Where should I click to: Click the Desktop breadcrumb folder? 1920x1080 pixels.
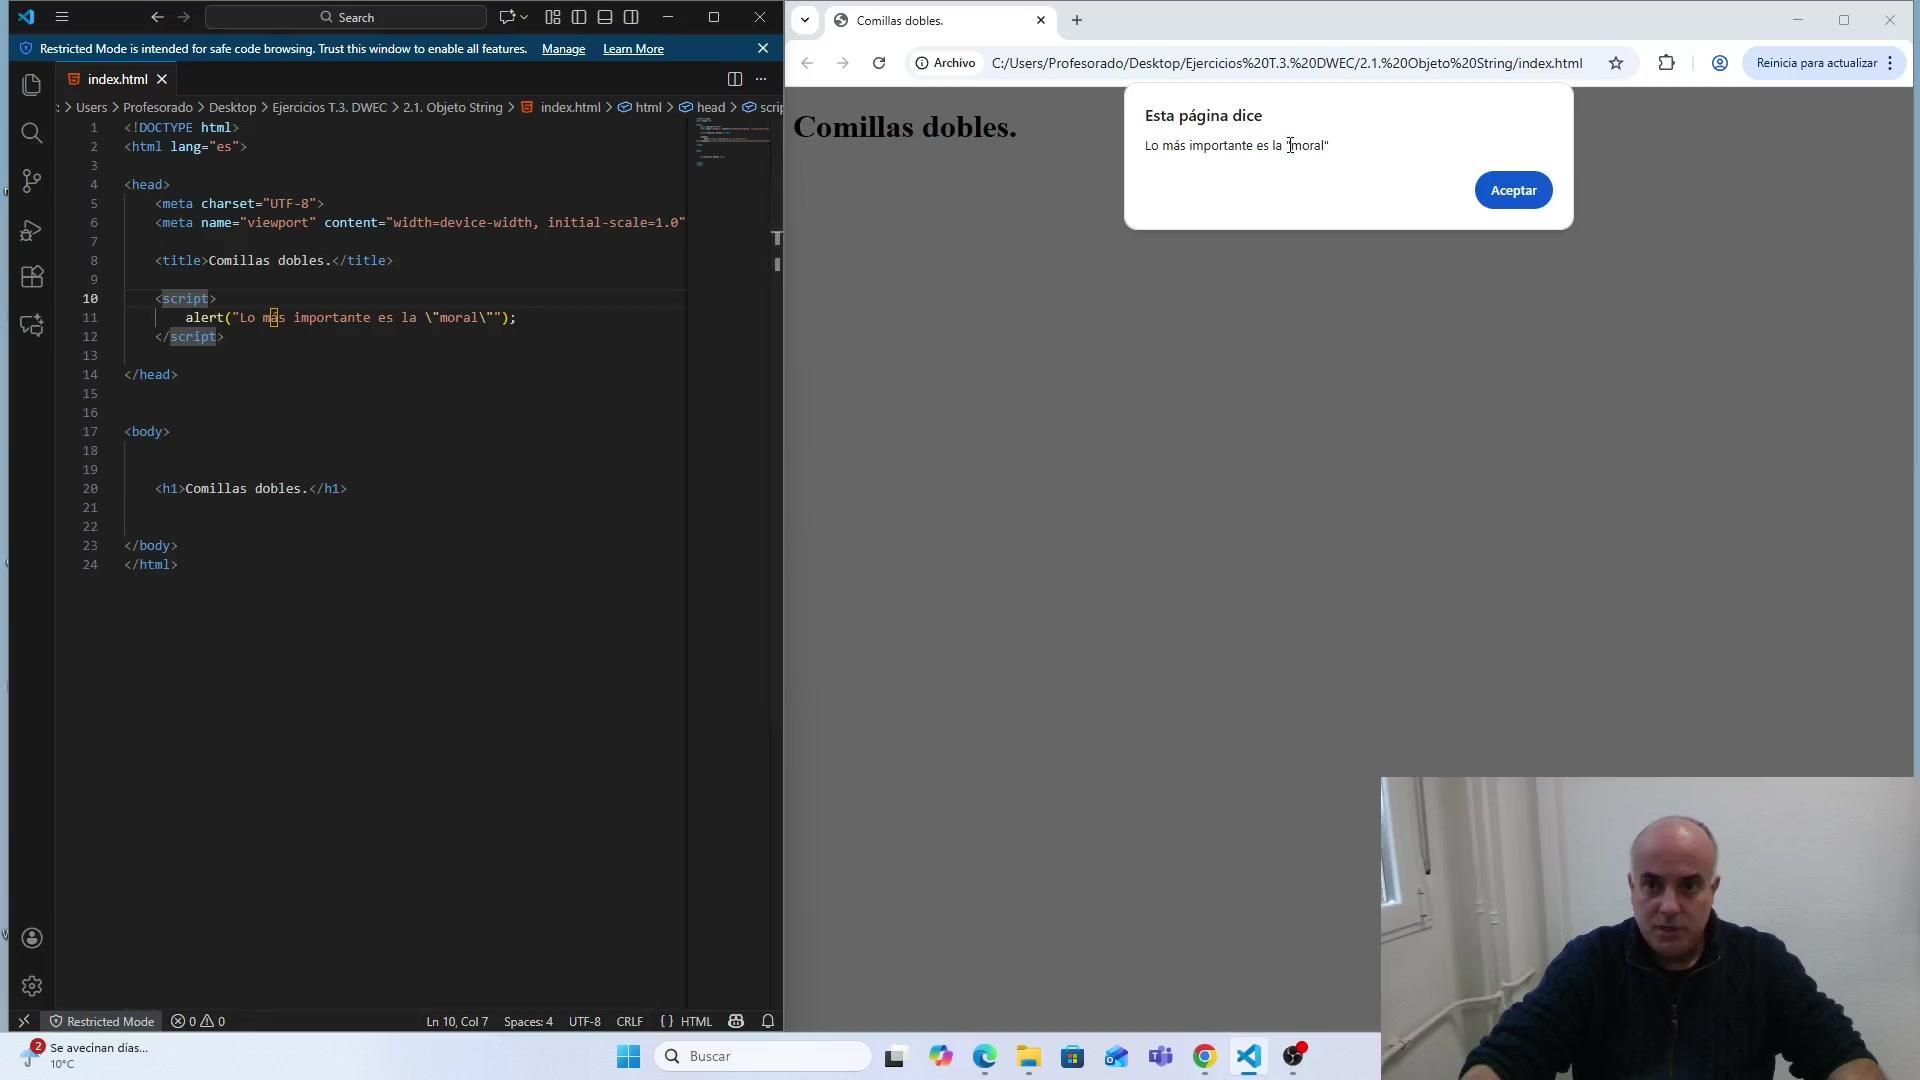(x=232, y=107)
